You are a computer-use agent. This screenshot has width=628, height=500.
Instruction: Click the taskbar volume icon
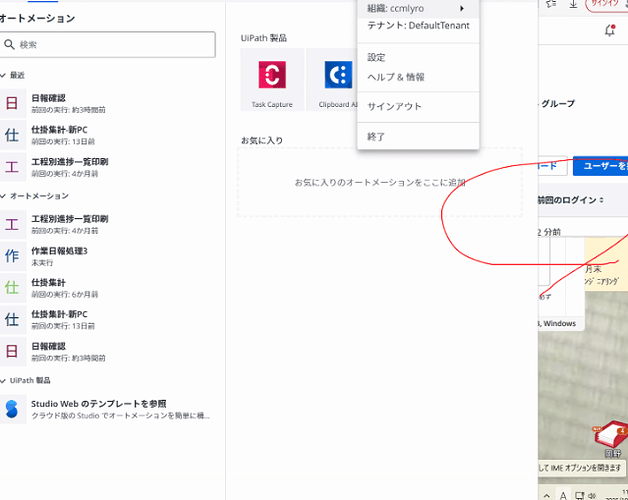pyautogui.click(x=592, y=496)
